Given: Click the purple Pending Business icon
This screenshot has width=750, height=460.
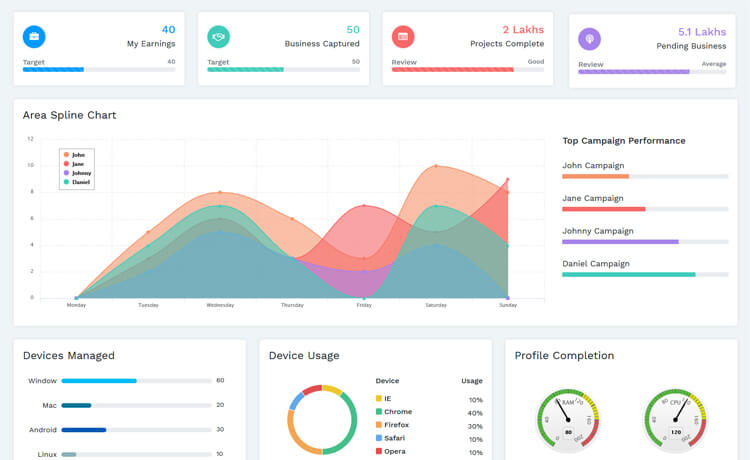Looking at the screenshot, I should click(x=590, y=39).
